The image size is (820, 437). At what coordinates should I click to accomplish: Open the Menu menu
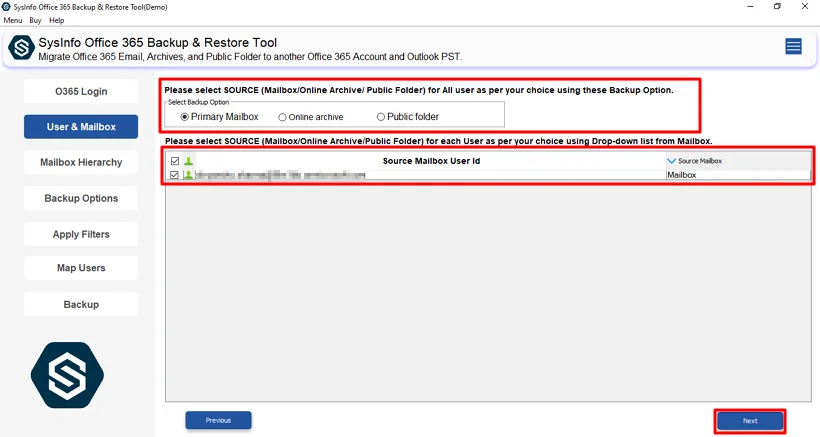(x=13, y=20)
